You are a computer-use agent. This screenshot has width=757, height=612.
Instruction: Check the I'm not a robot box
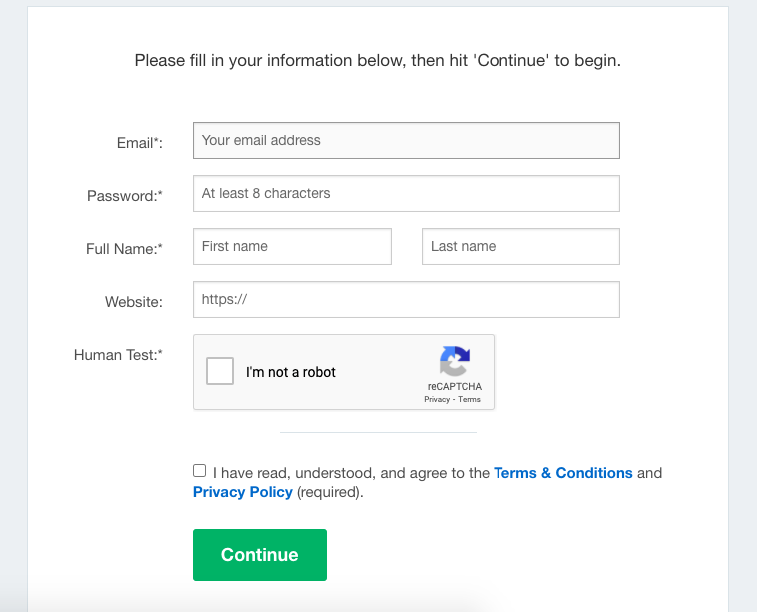point(220,372)
